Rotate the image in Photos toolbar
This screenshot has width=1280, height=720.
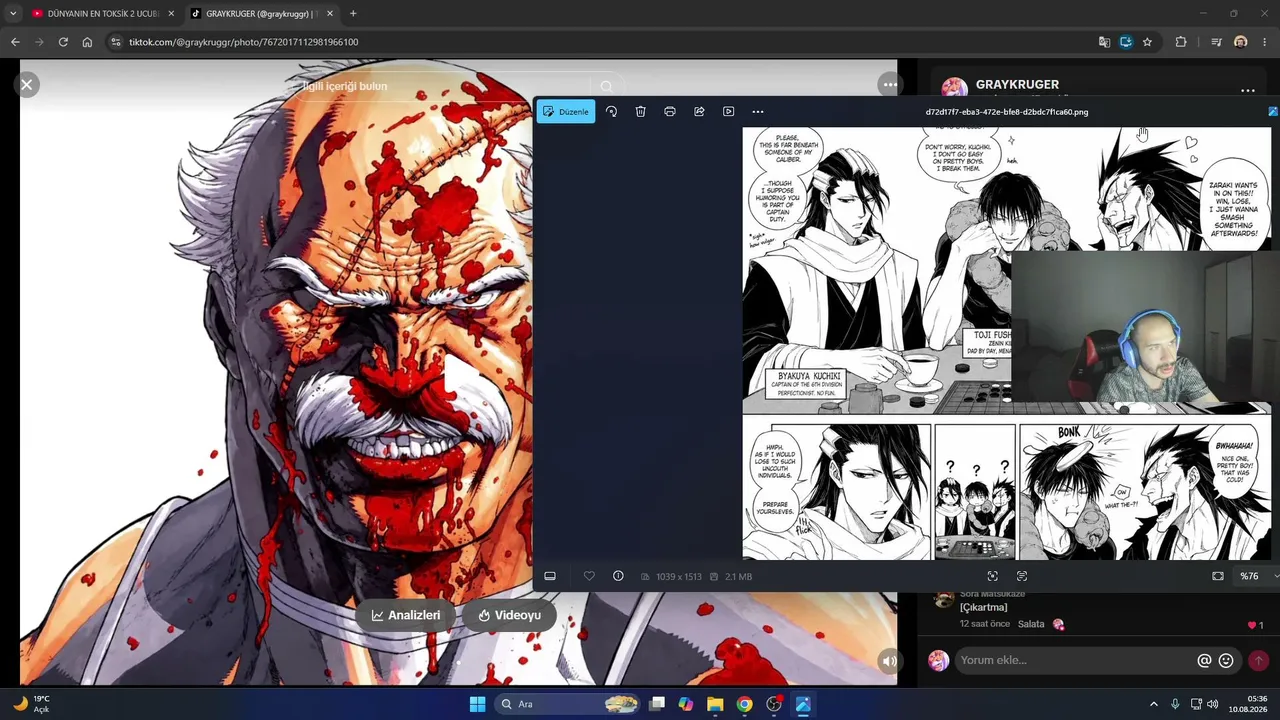coord(611,111)
